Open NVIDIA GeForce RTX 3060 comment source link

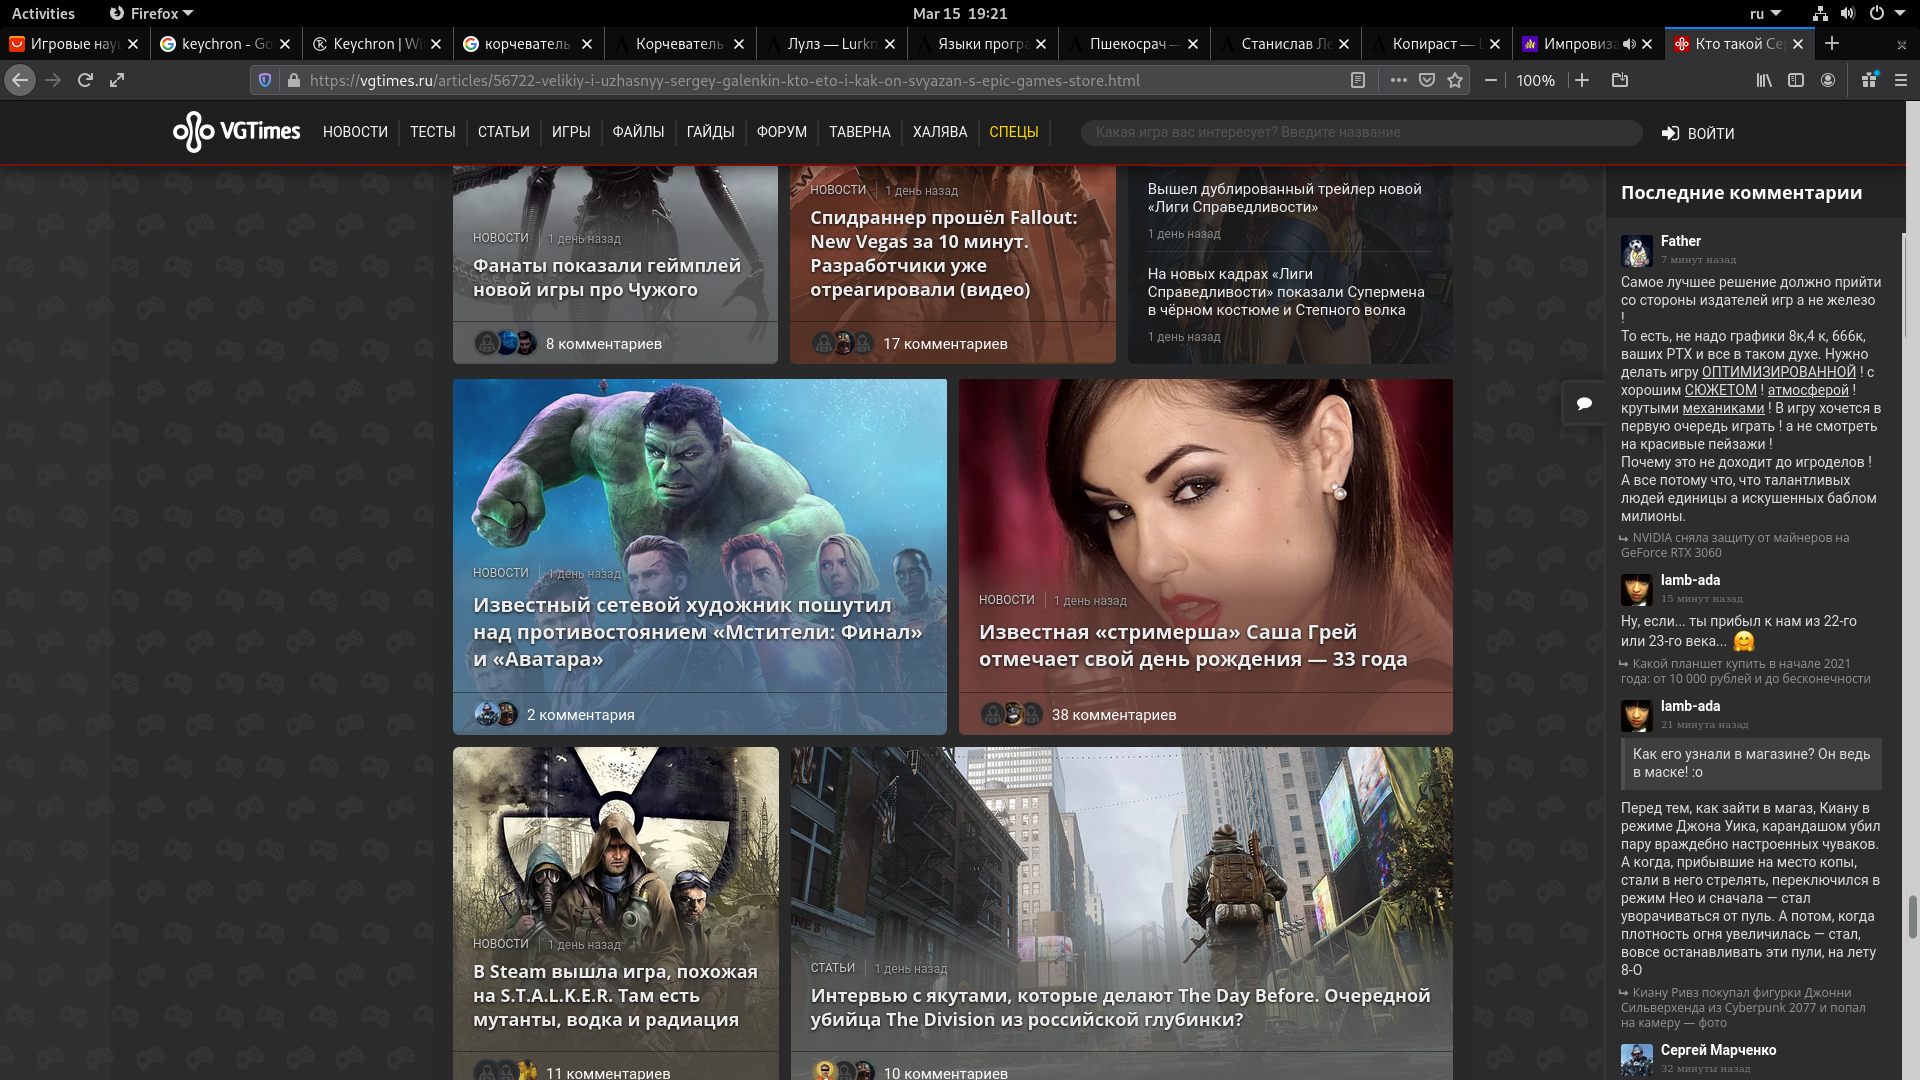[1735, 545]
